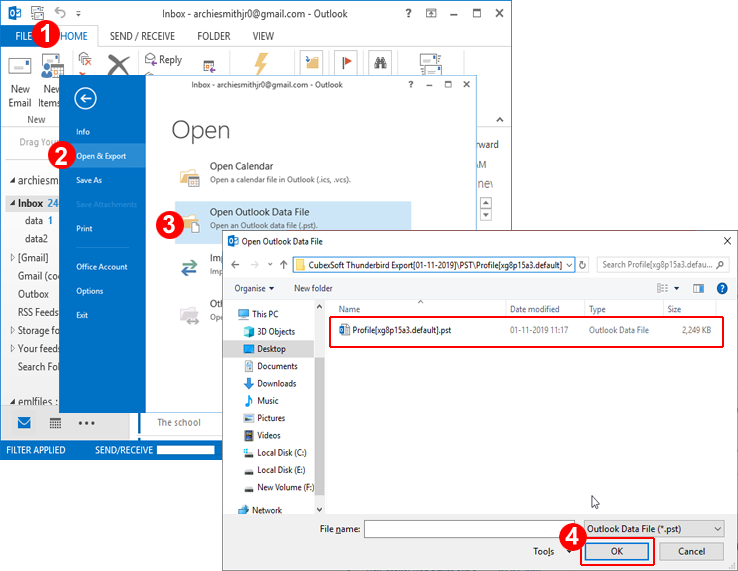Click the back arrow in Backstage view
Image resolution: width=738 pixels, height=571 pixels.
[85, 98]
